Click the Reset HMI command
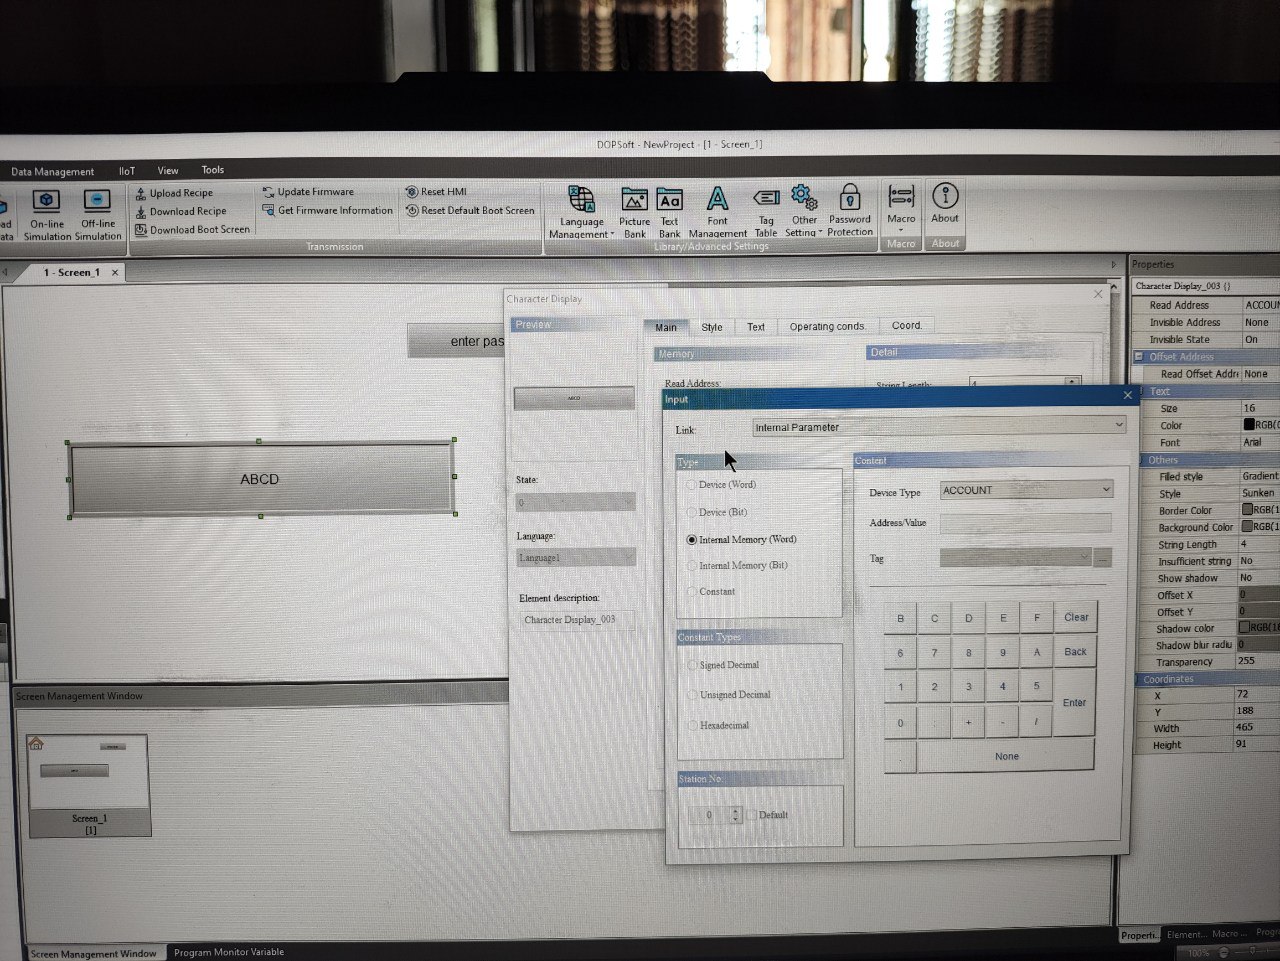The image size is (1280, 961). pos(436,192)
